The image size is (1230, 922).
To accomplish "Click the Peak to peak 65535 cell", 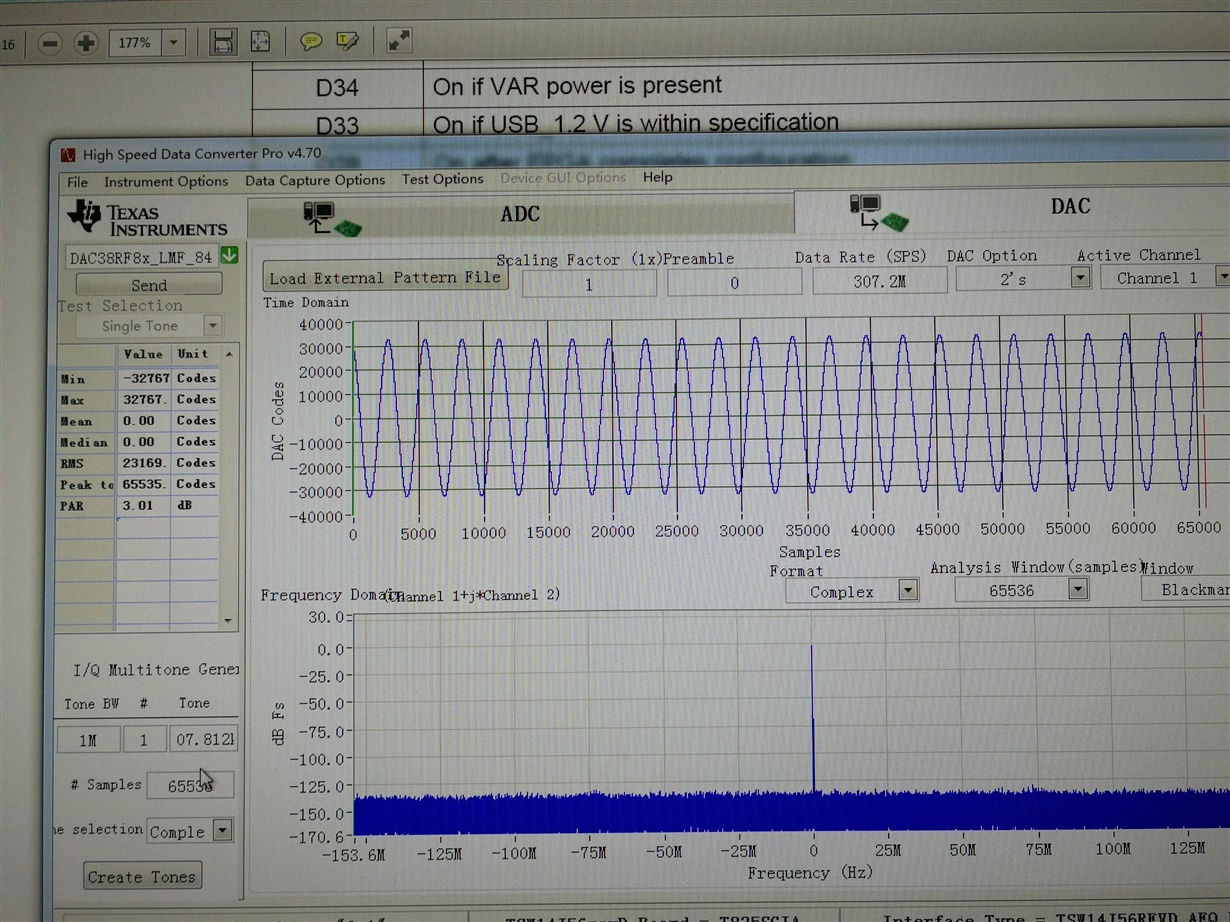I will click(x=144, y=484).
